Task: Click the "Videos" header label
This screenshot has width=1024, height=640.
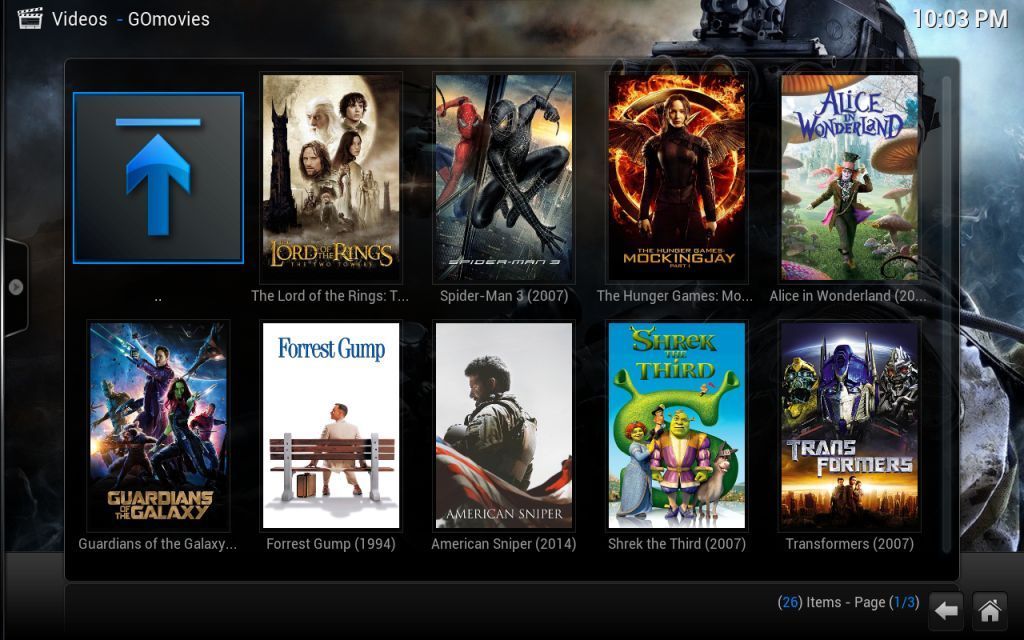Action: 80,19
